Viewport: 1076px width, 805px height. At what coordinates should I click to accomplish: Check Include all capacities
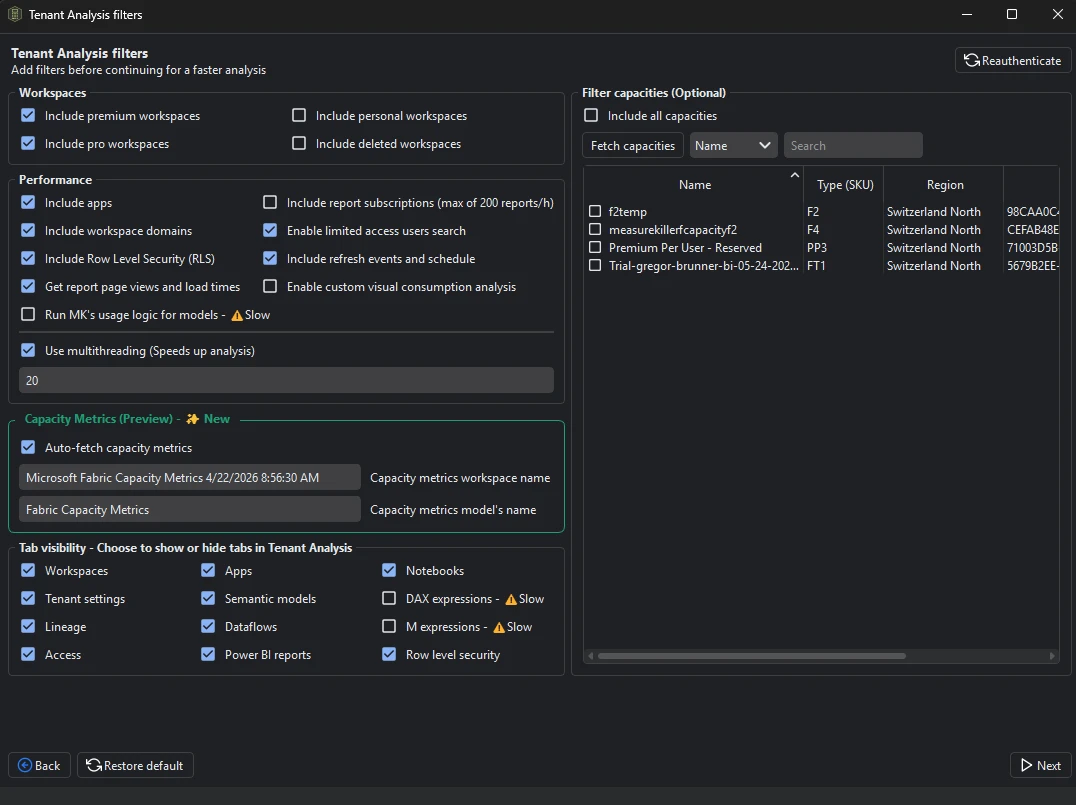[x=591, y=115]
